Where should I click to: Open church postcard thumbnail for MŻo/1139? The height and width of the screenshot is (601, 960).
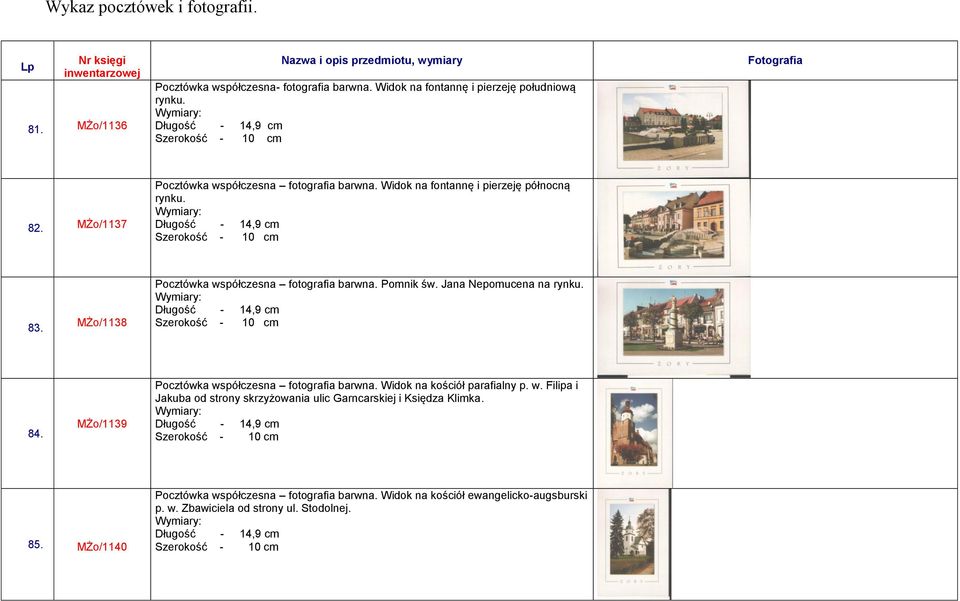tap(634, 433)
